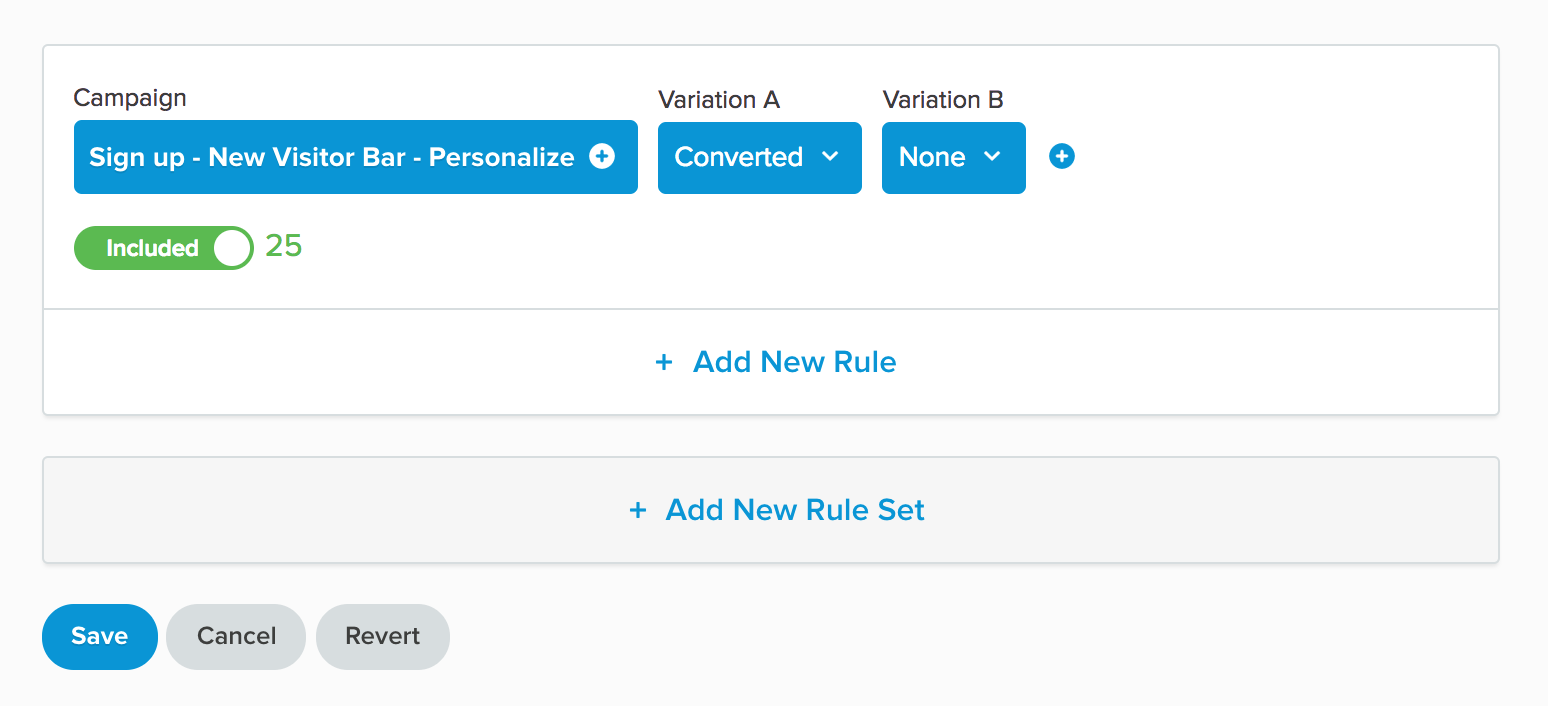This screenshot has width=1548, height=706.
Task: Click the green 25 visitor count
Action: point(284,246)
